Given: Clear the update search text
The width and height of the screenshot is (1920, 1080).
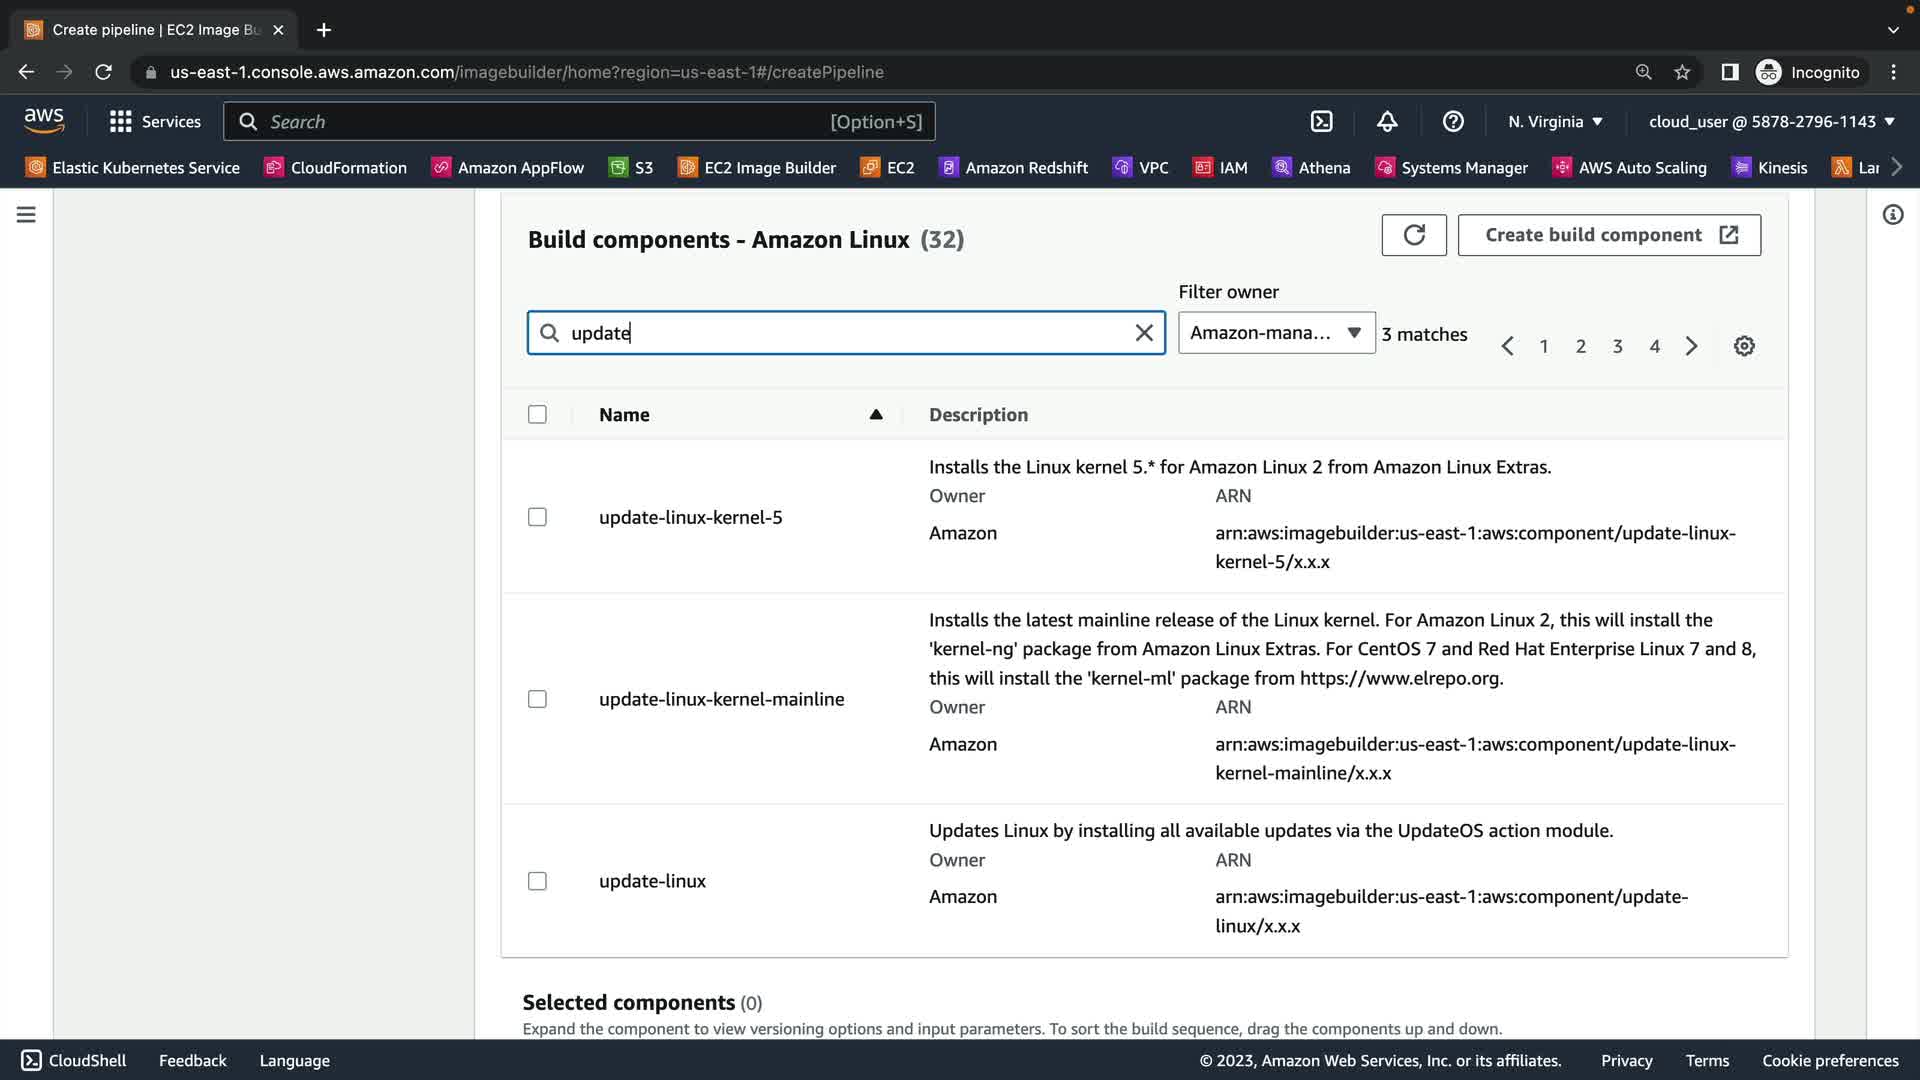Looking at the screenshot, I should pos(1144,333).
